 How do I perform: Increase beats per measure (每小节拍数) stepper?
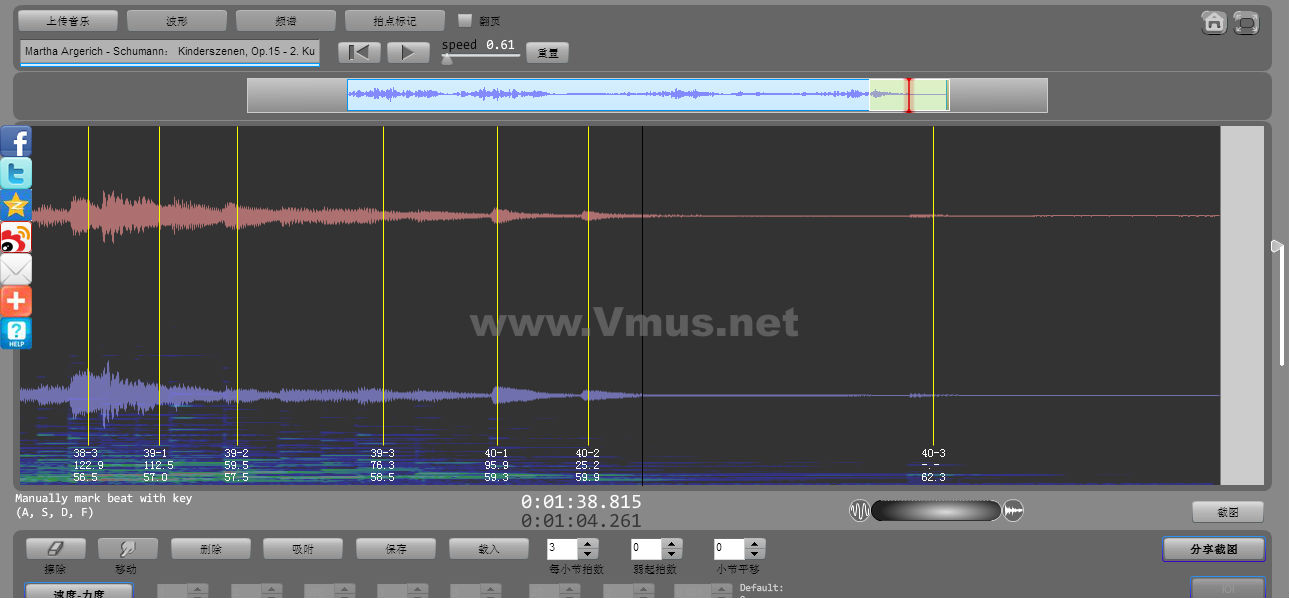tap(588, 544)
